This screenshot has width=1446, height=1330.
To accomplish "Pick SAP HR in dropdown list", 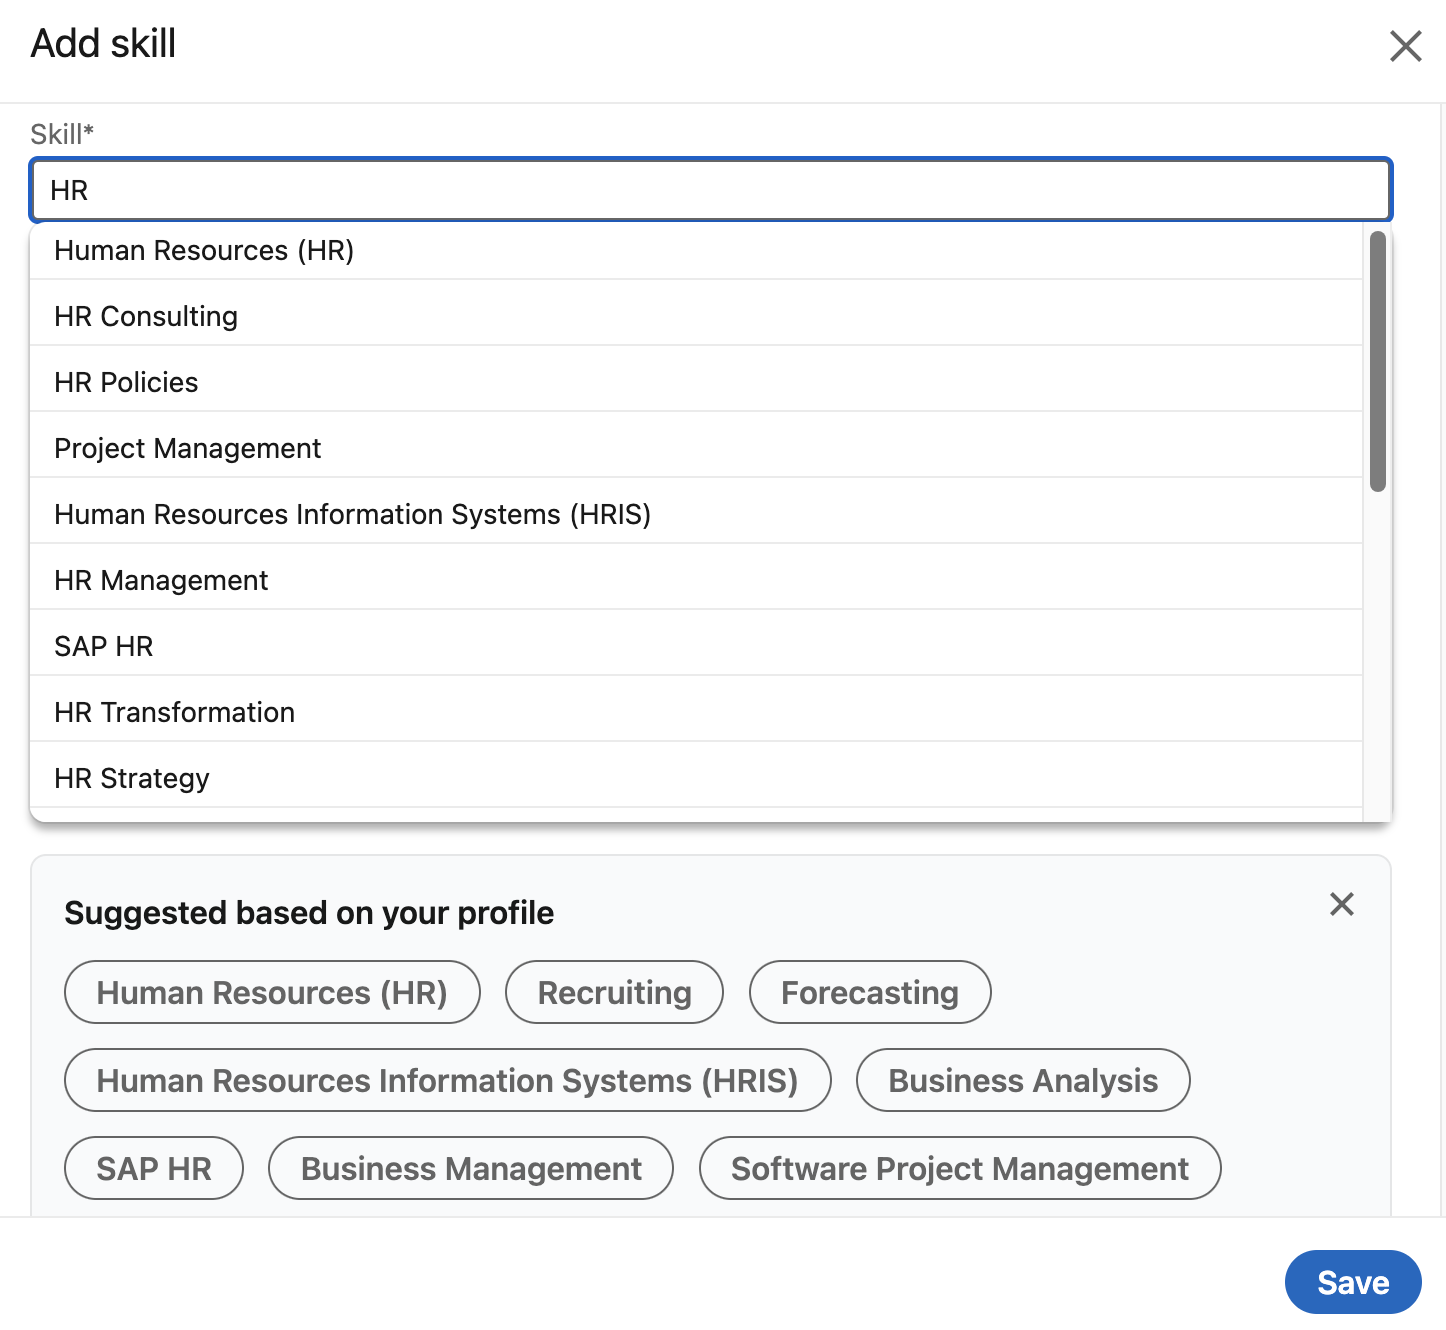I will 104,646.
